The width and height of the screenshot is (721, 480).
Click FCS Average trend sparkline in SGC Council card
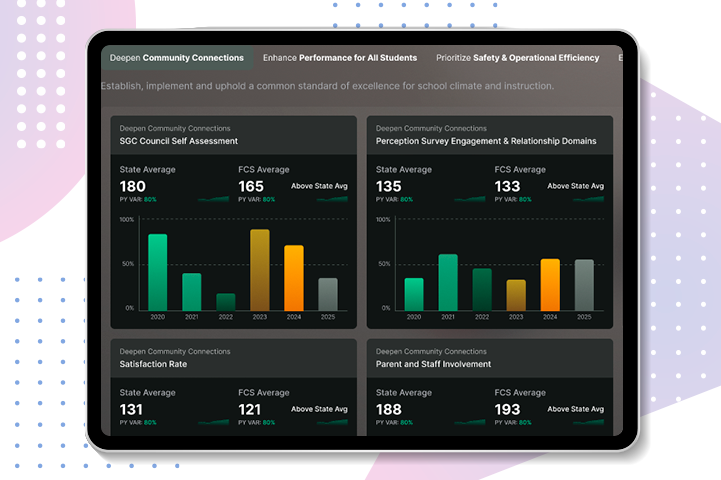click(332, 199)
